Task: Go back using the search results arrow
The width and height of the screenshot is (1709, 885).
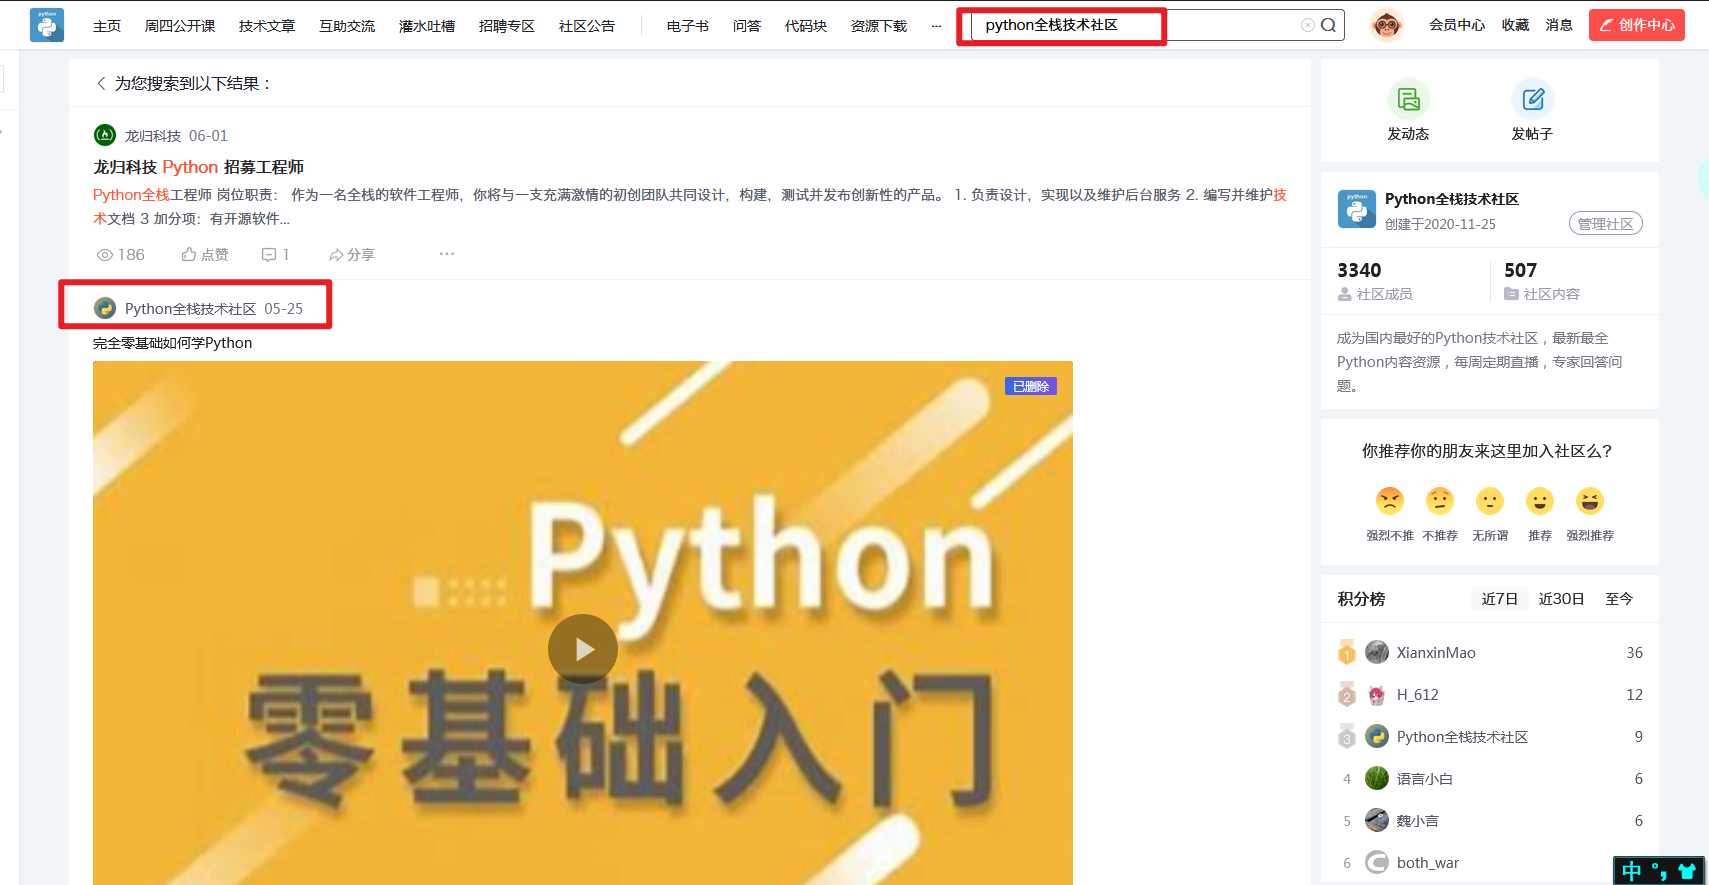Action: point(101,83)
